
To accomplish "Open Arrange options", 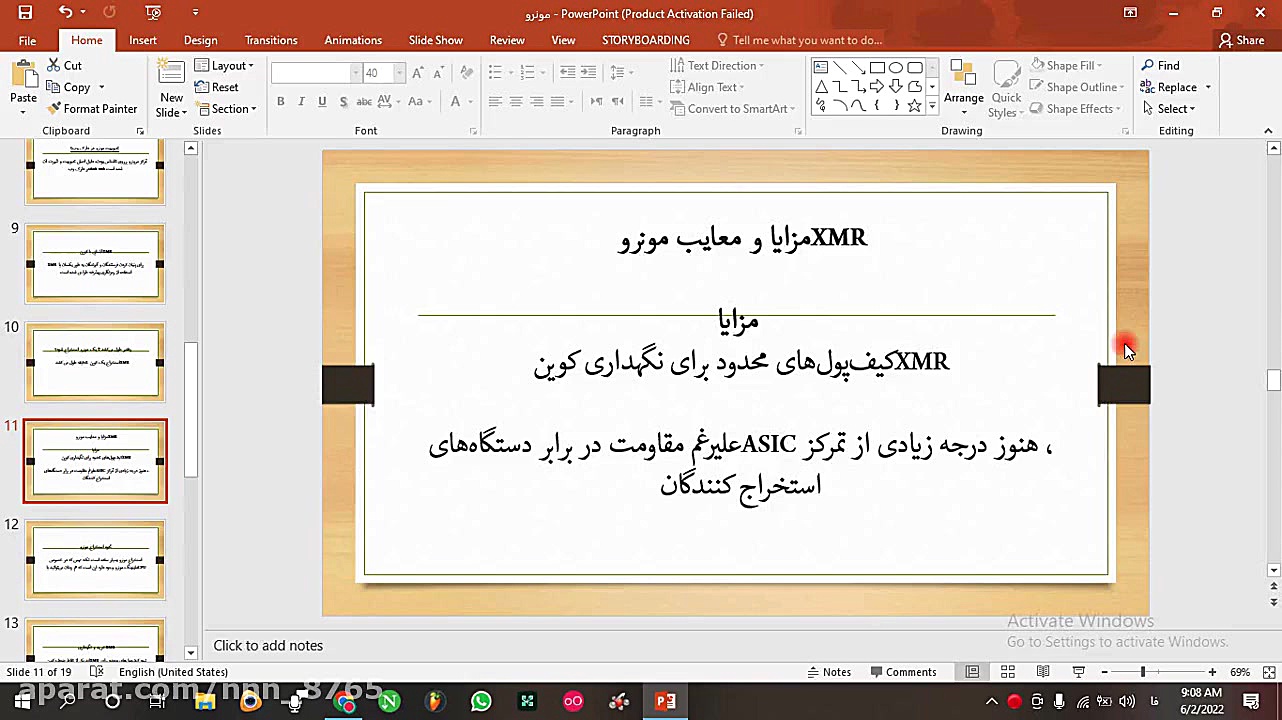I will pyautogui.click(x=964, y=86).
